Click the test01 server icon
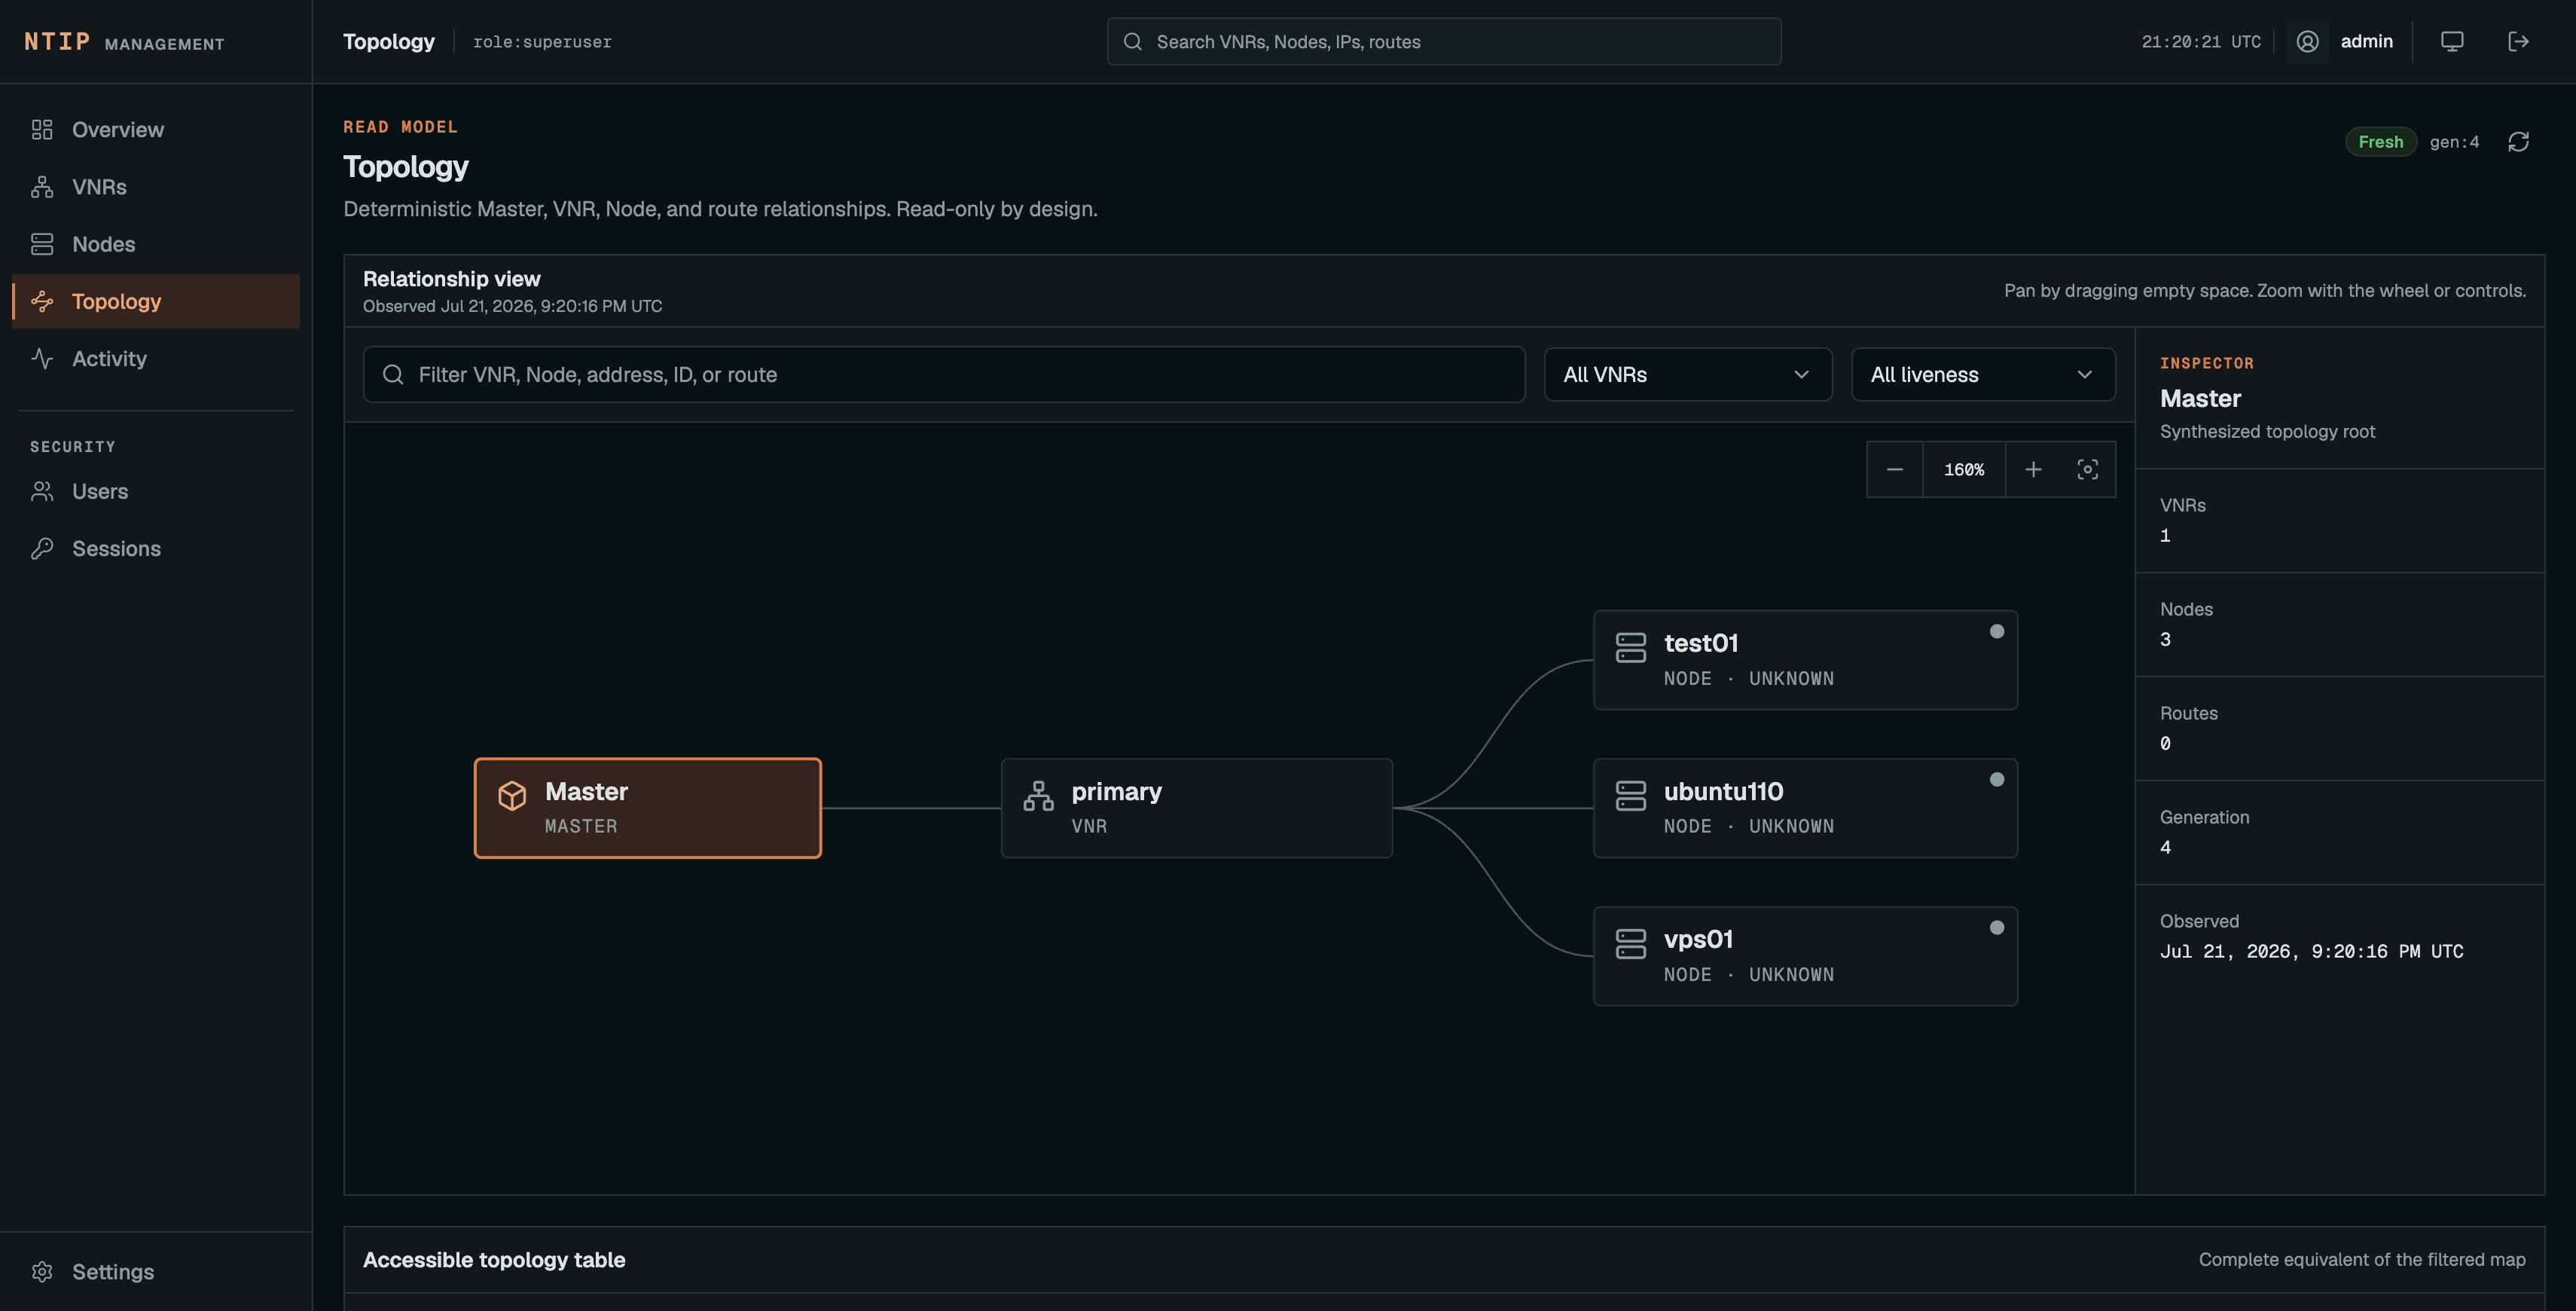Viewport: 2576px width, 1311px height. point(1631,648)
